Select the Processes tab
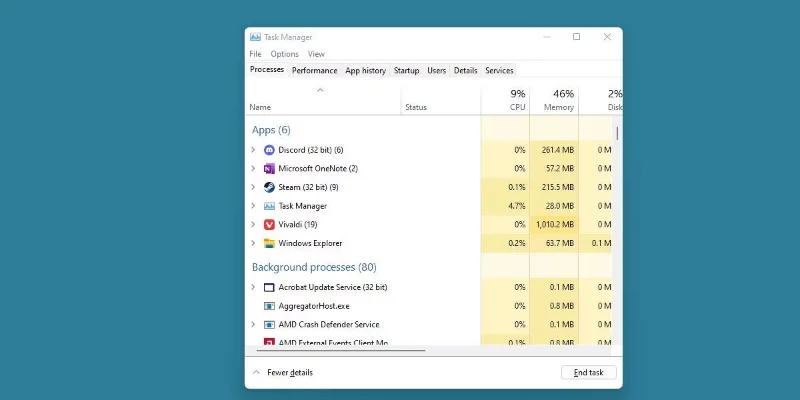Viewport: 800px width, 400px height. (267, 69)
